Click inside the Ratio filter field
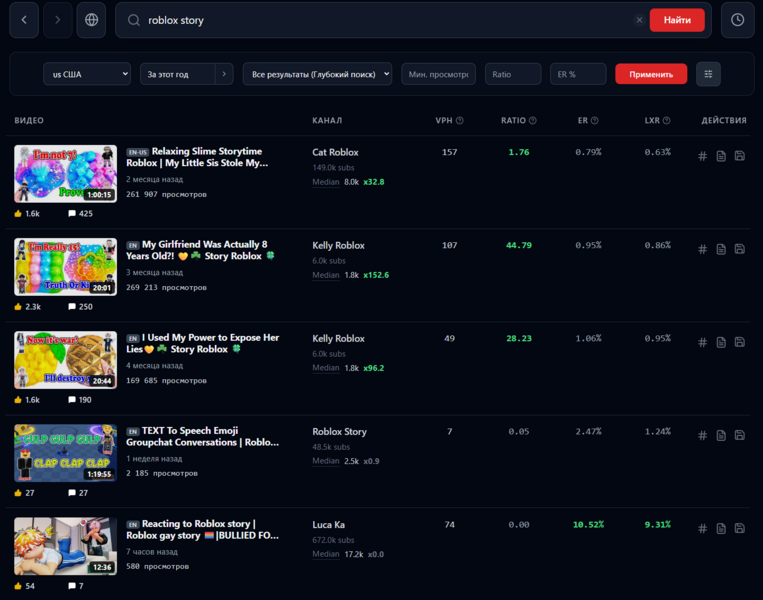Viewport: 763px width, 600px height. pyautogui.click(x=513, y=74)
